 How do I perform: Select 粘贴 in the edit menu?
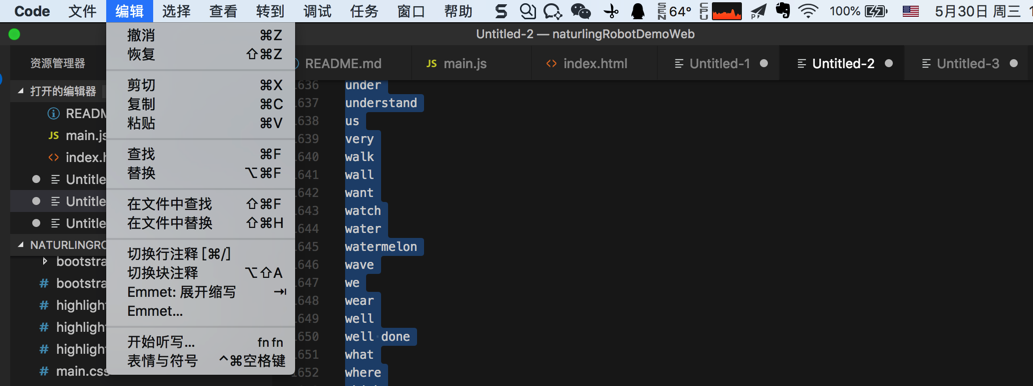click(200, 123)
